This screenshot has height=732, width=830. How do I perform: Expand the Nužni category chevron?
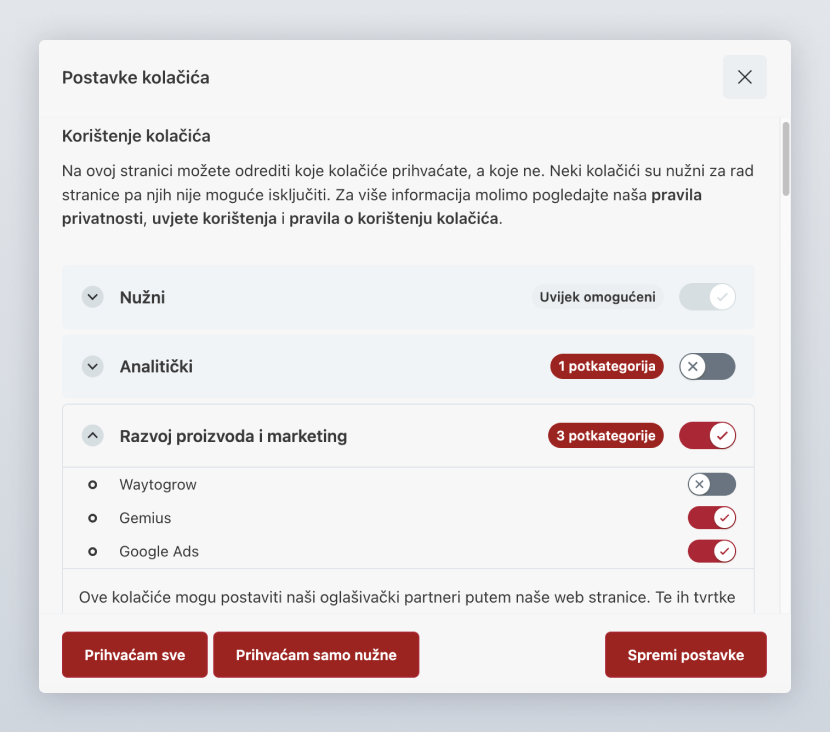pyautogui.click(x=93, y=297)
